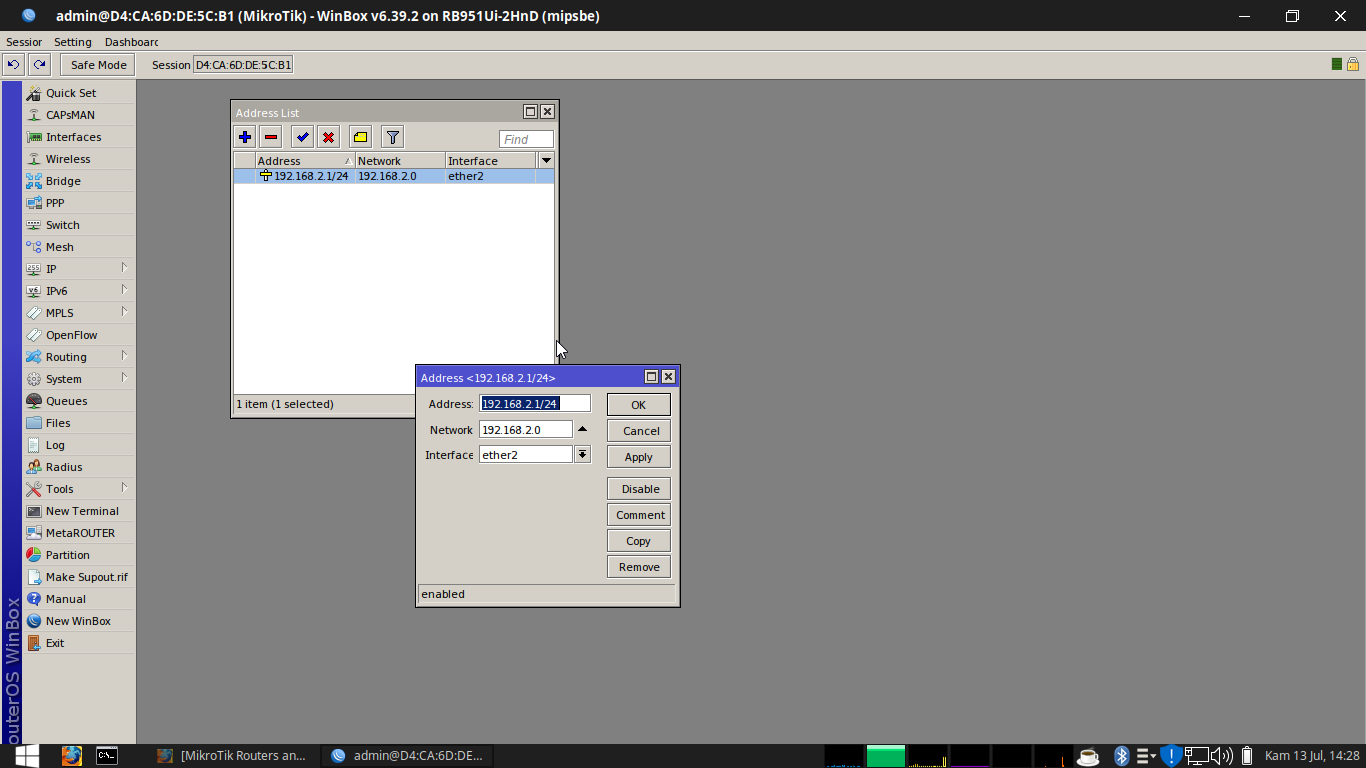Open OpenFlow menu item
Image resolution: width=1366 pixels, height=768 pixels.
[x=79, y=335]
